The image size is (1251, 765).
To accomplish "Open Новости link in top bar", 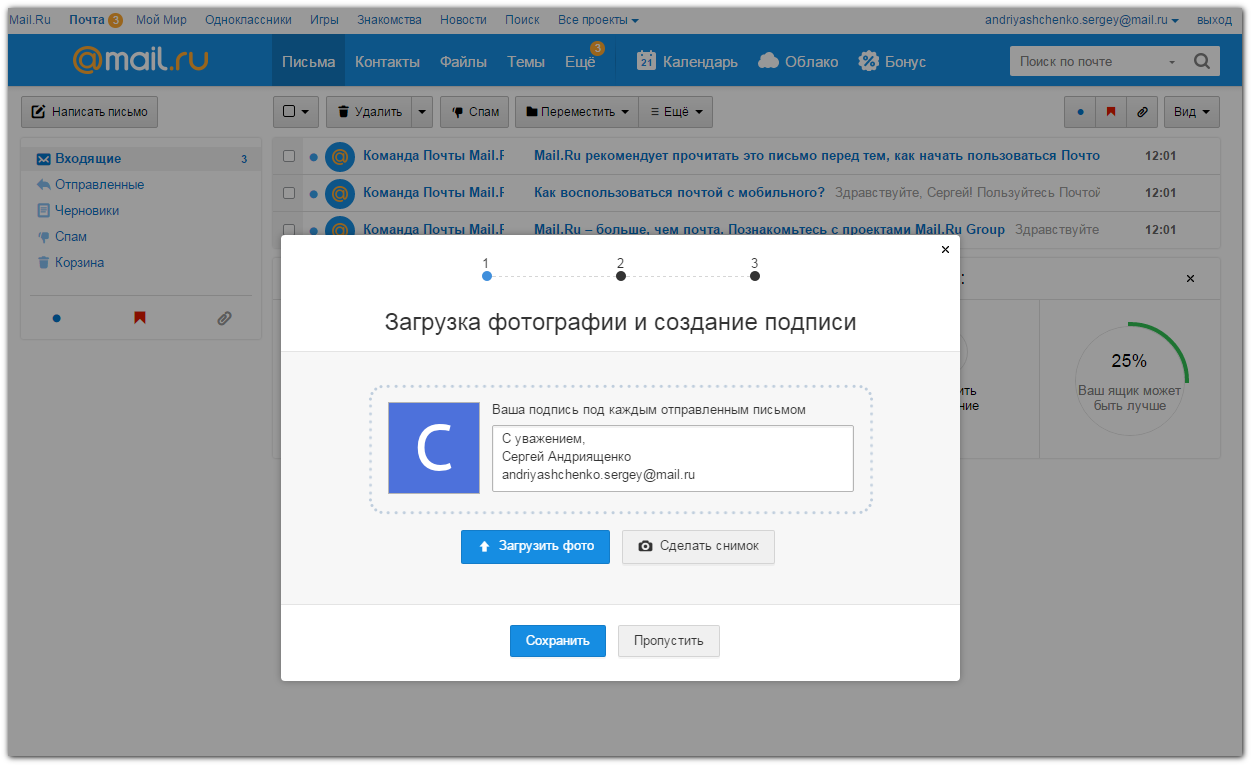I will [x=464, y=20].
